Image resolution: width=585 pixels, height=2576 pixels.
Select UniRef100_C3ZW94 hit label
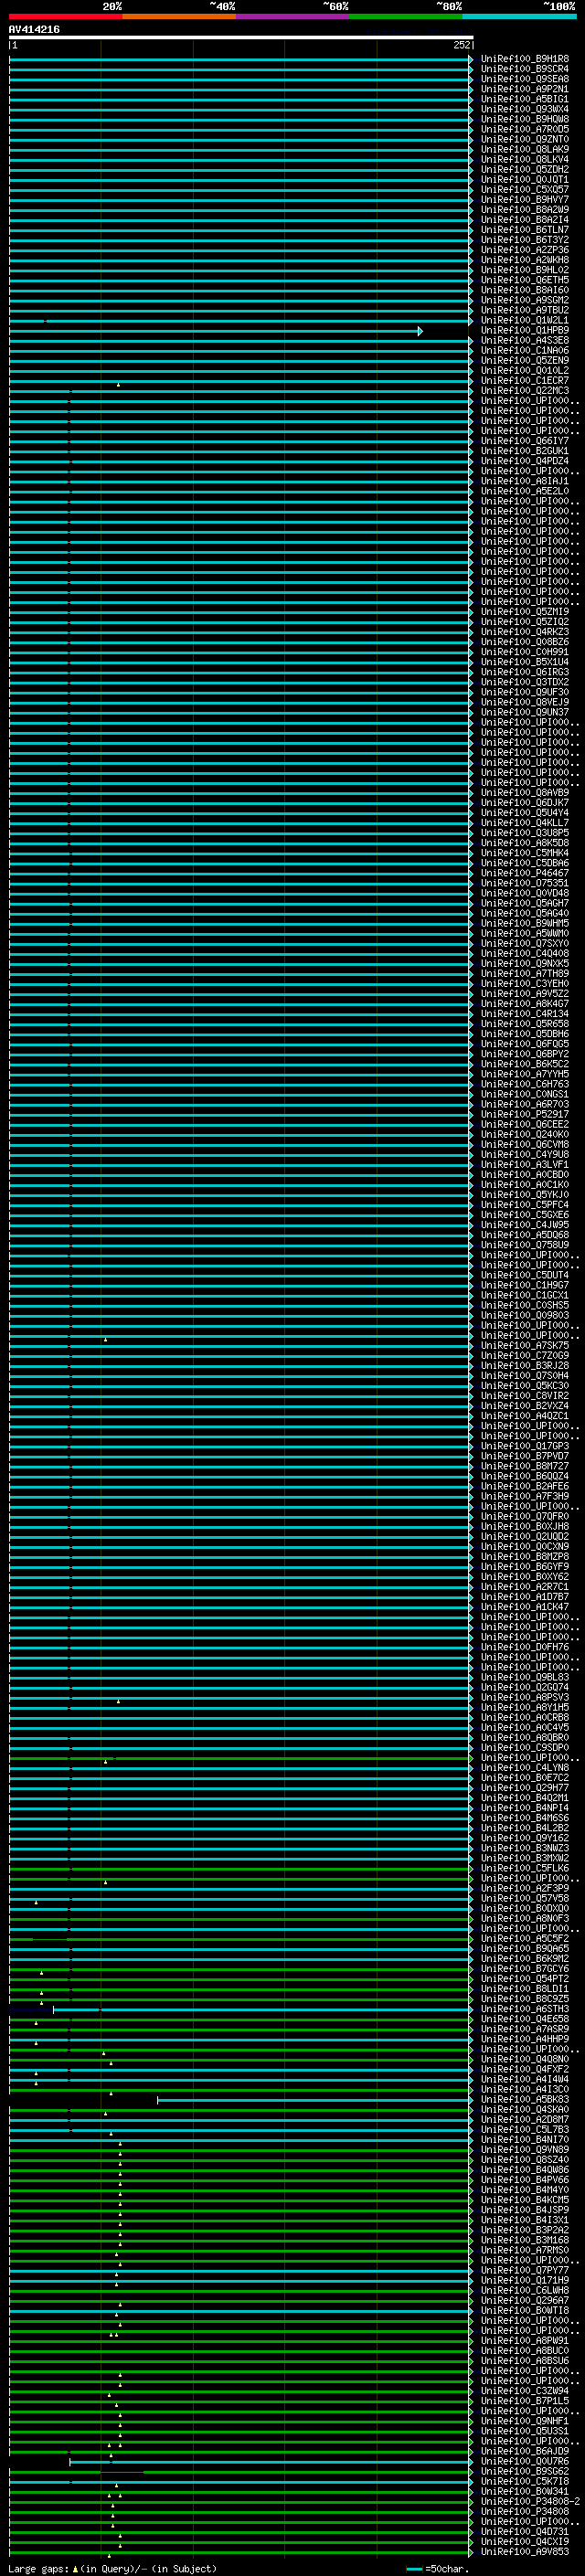point(525,2390)
